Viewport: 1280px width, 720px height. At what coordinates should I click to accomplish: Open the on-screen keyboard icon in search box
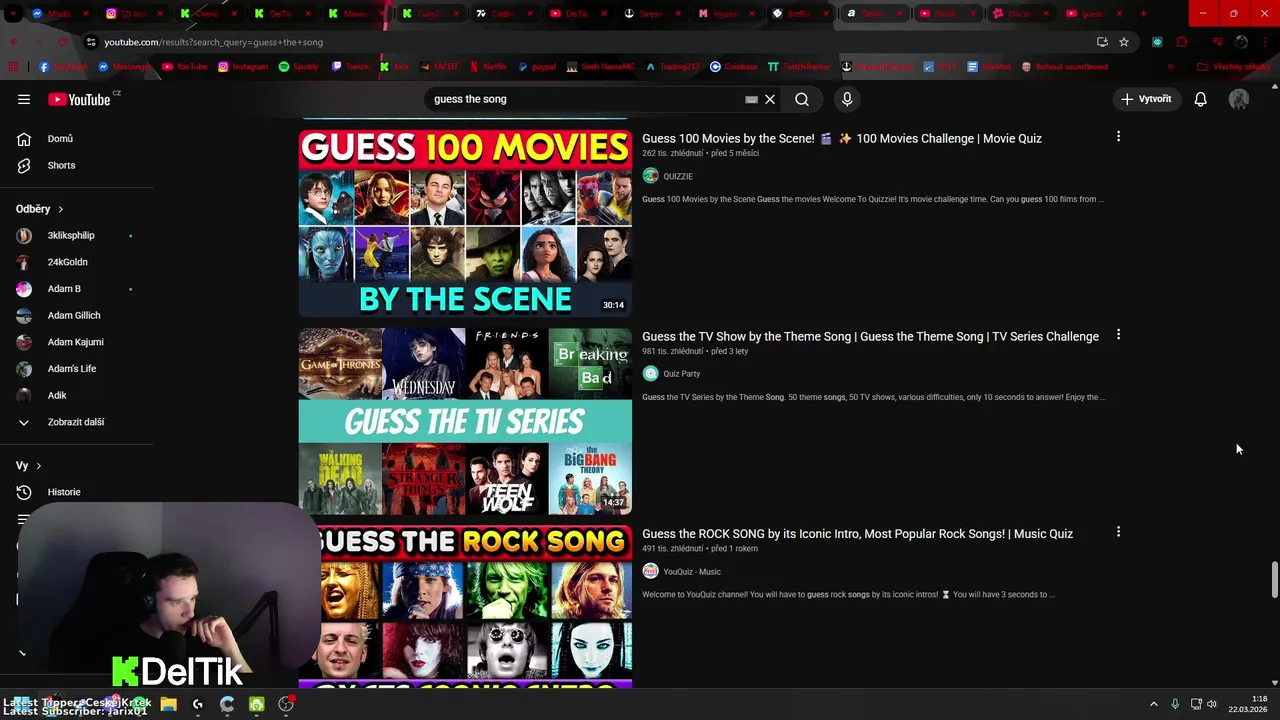click(x=751, y=99)
